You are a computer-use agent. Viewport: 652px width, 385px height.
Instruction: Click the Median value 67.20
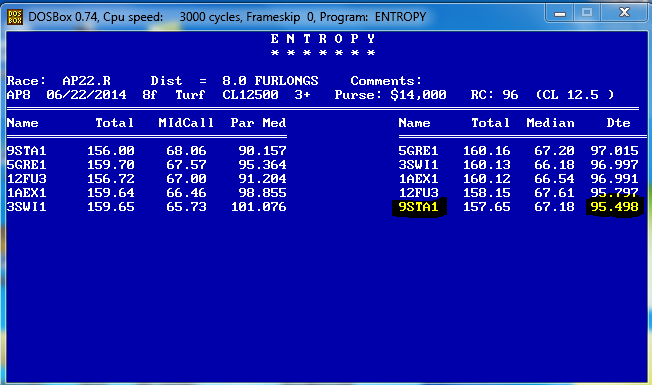coord(554,151)
